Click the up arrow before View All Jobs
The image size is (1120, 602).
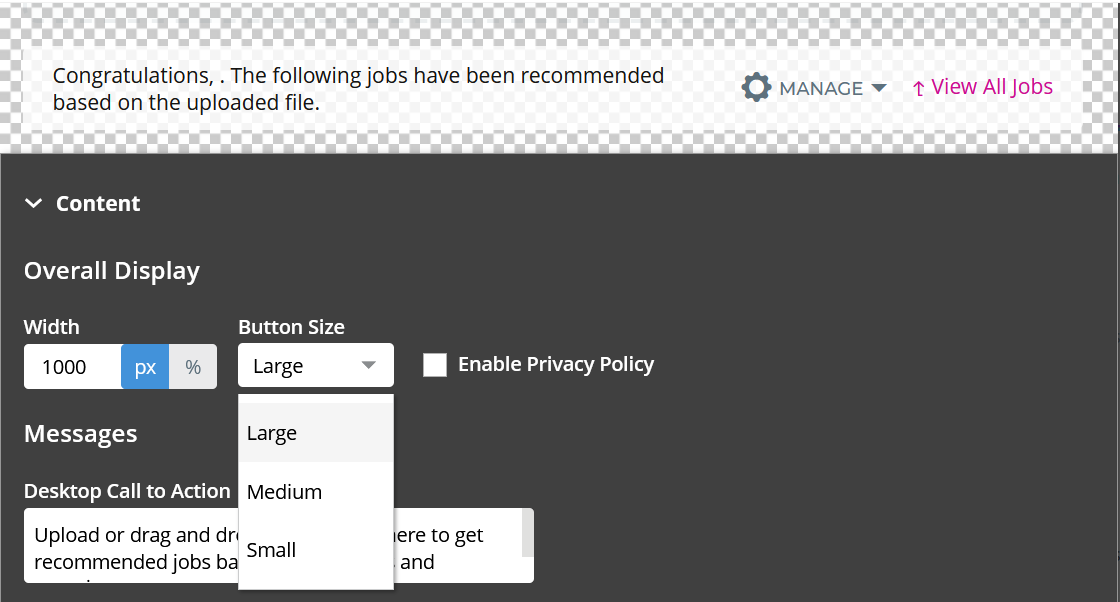919,89
